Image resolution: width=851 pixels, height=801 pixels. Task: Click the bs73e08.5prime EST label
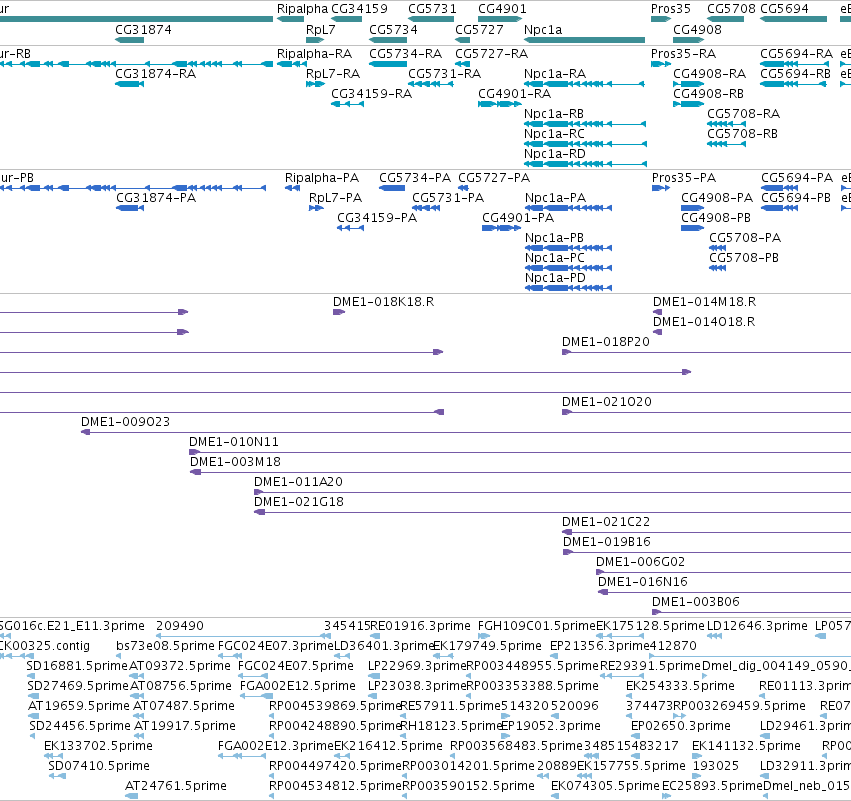[166, 645]
